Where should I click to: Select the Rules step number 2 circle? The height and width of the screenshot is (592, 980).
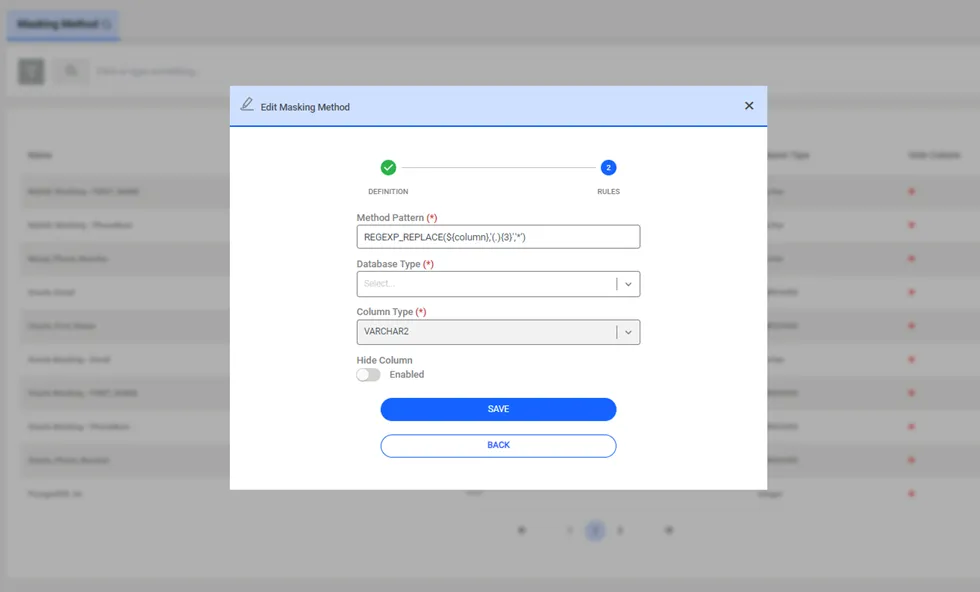(x=608, y=168)
